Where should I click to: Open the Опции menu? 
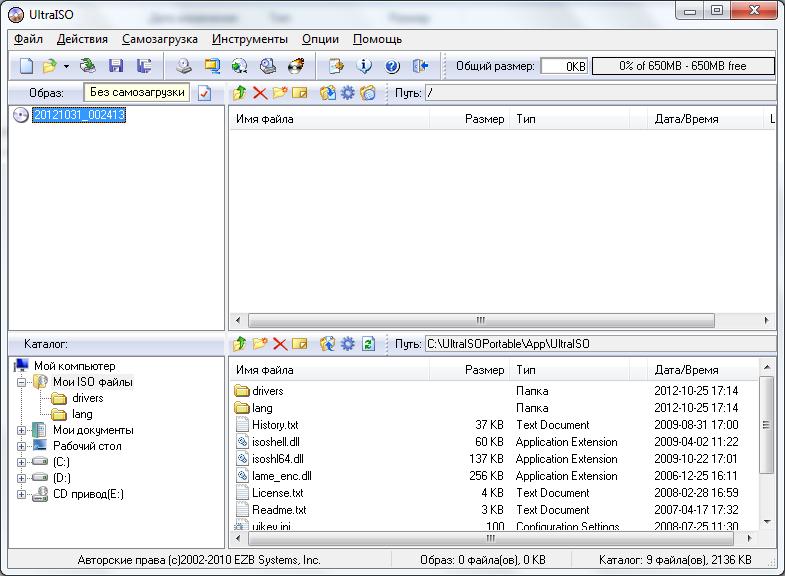tap(320, 39)
